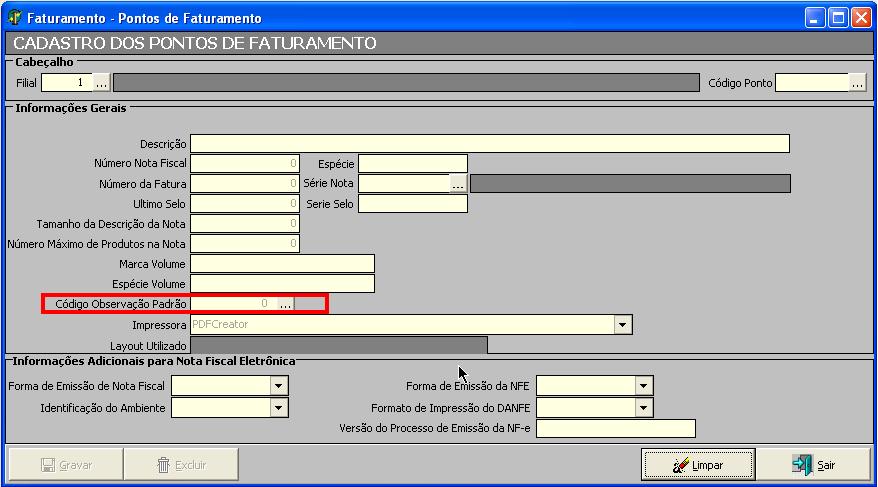Select the Marca Volume field

[x=282, y=264]
